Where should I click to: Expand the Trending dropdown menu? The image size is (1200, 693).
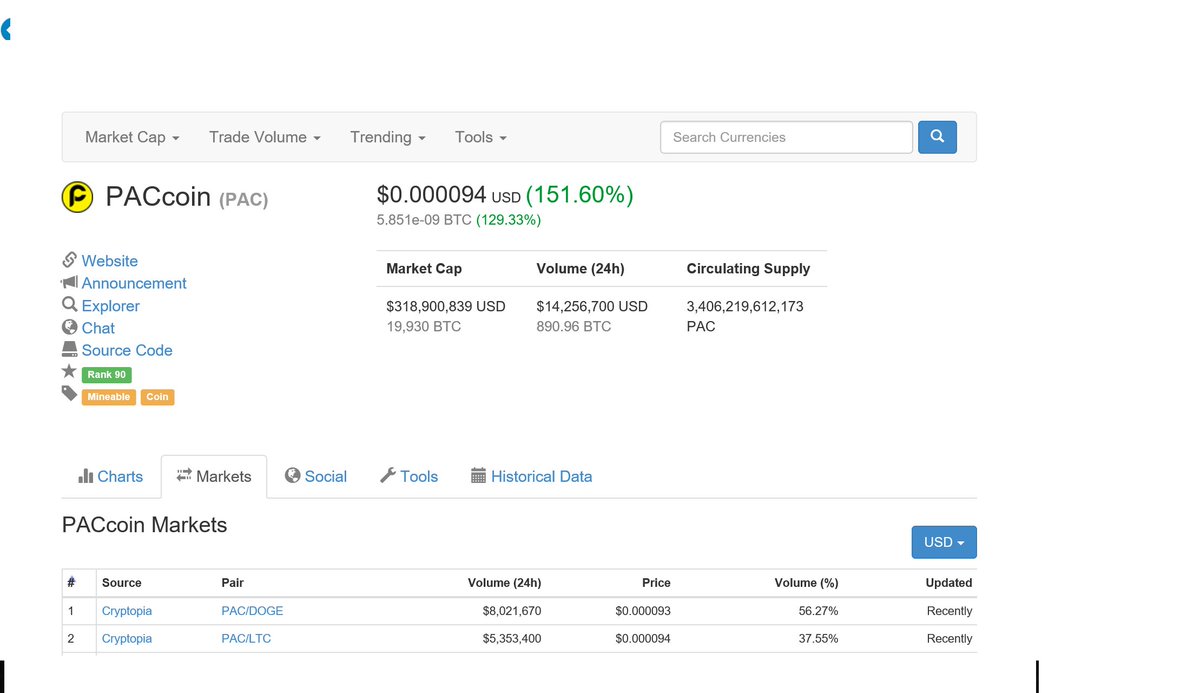coord(387,137)
